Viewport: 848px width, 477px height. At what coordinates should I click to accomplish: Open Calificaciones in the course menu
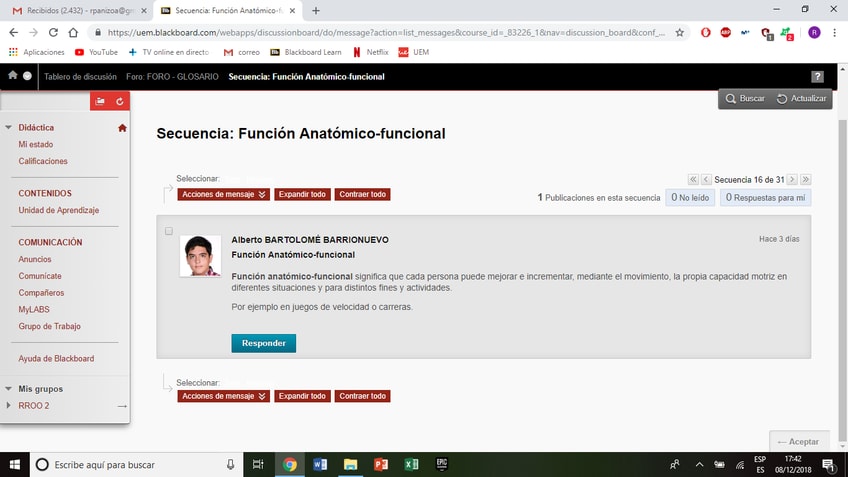[x=43, y=161]
